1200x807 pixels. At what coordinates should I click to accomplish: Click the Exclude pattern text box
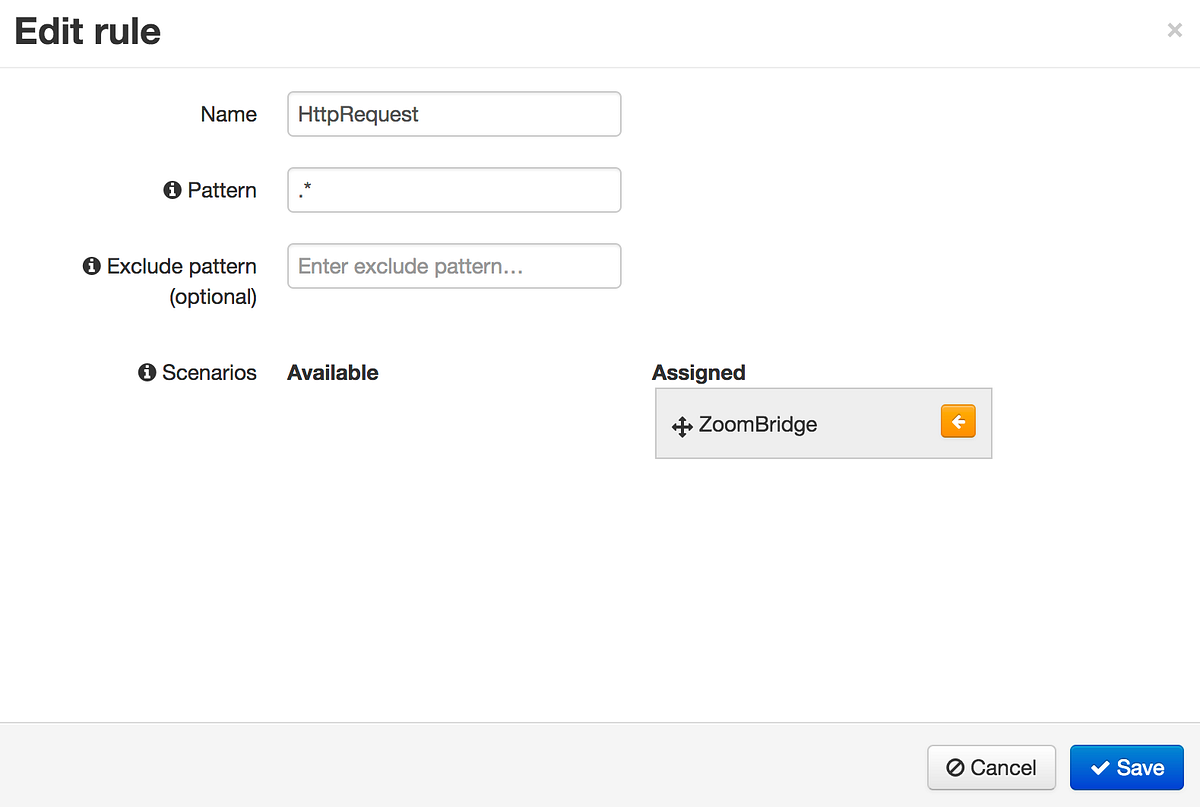click(454, 266)
